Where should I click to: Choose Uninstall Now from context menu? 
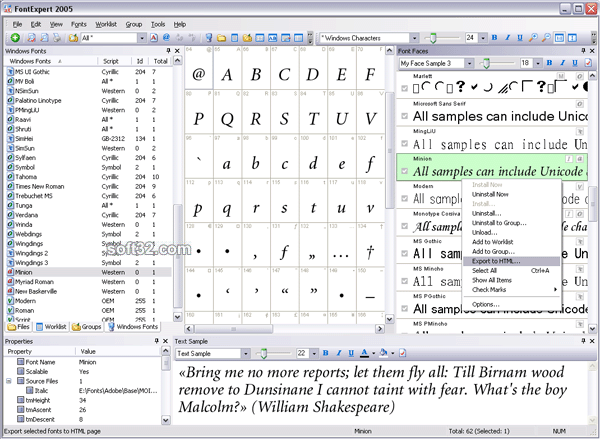511,194
